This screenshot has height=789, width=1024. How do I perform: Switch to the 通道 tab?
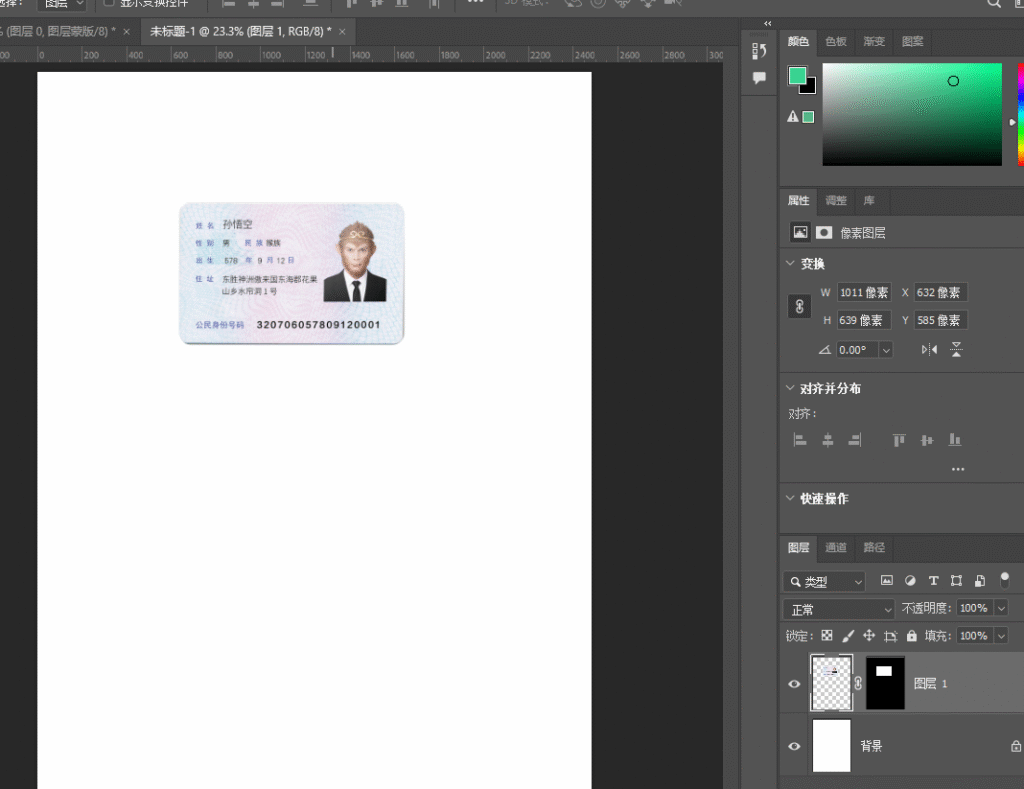tap(836, 547)
